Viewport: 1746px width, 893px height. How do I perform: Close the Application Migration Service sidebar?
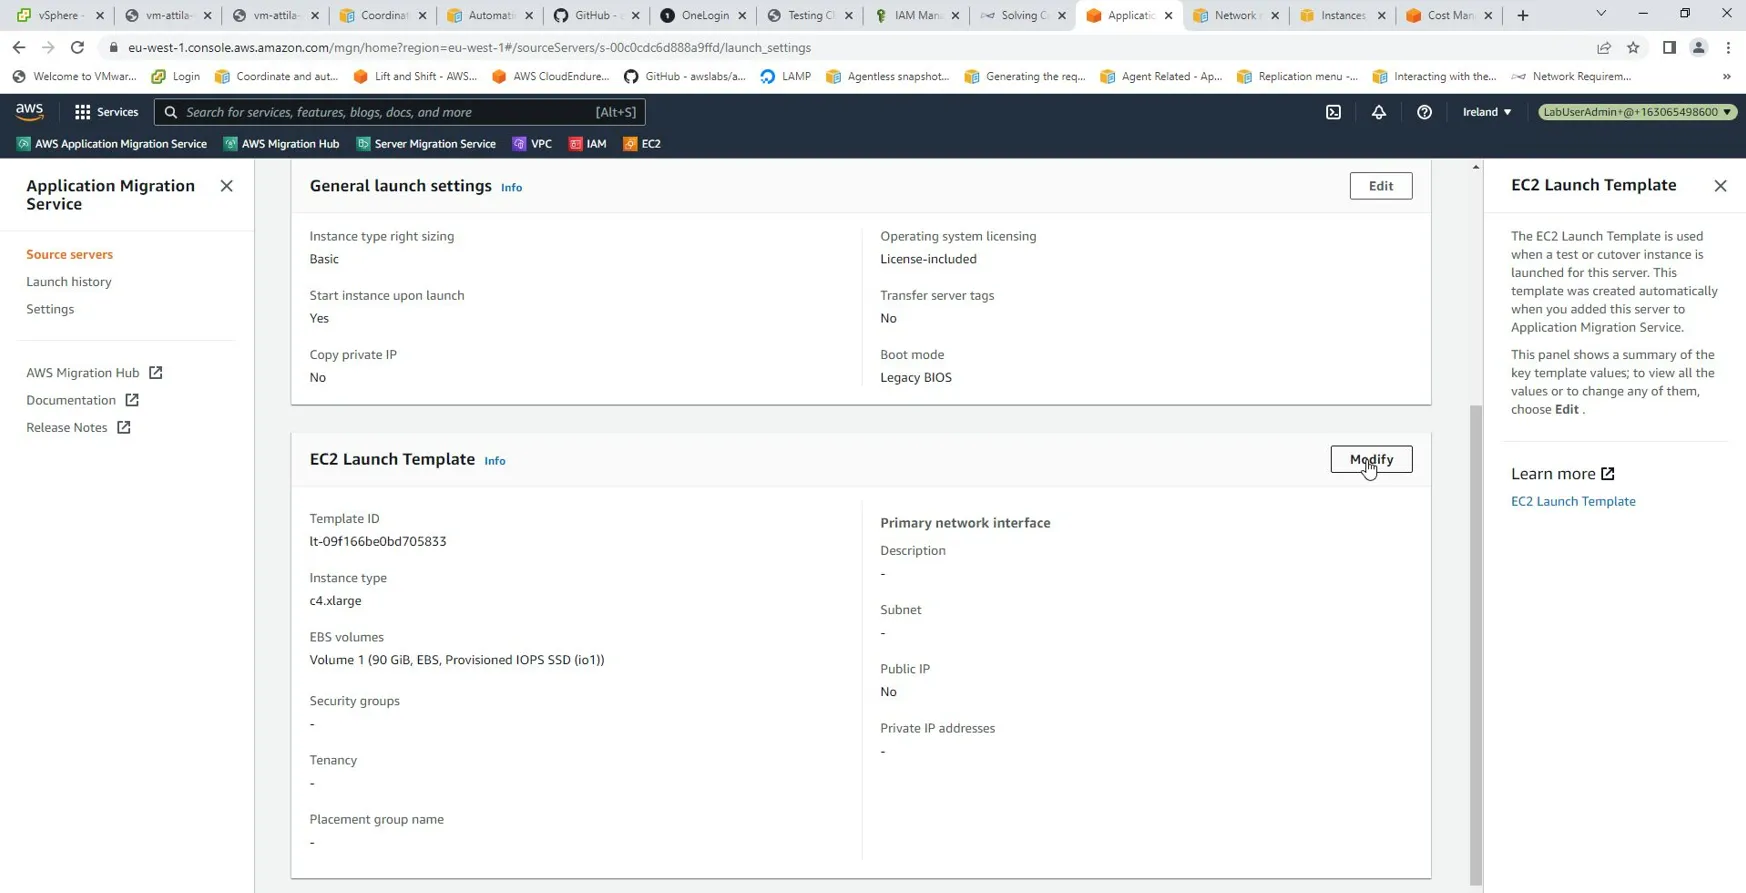[x=227, y=186]
